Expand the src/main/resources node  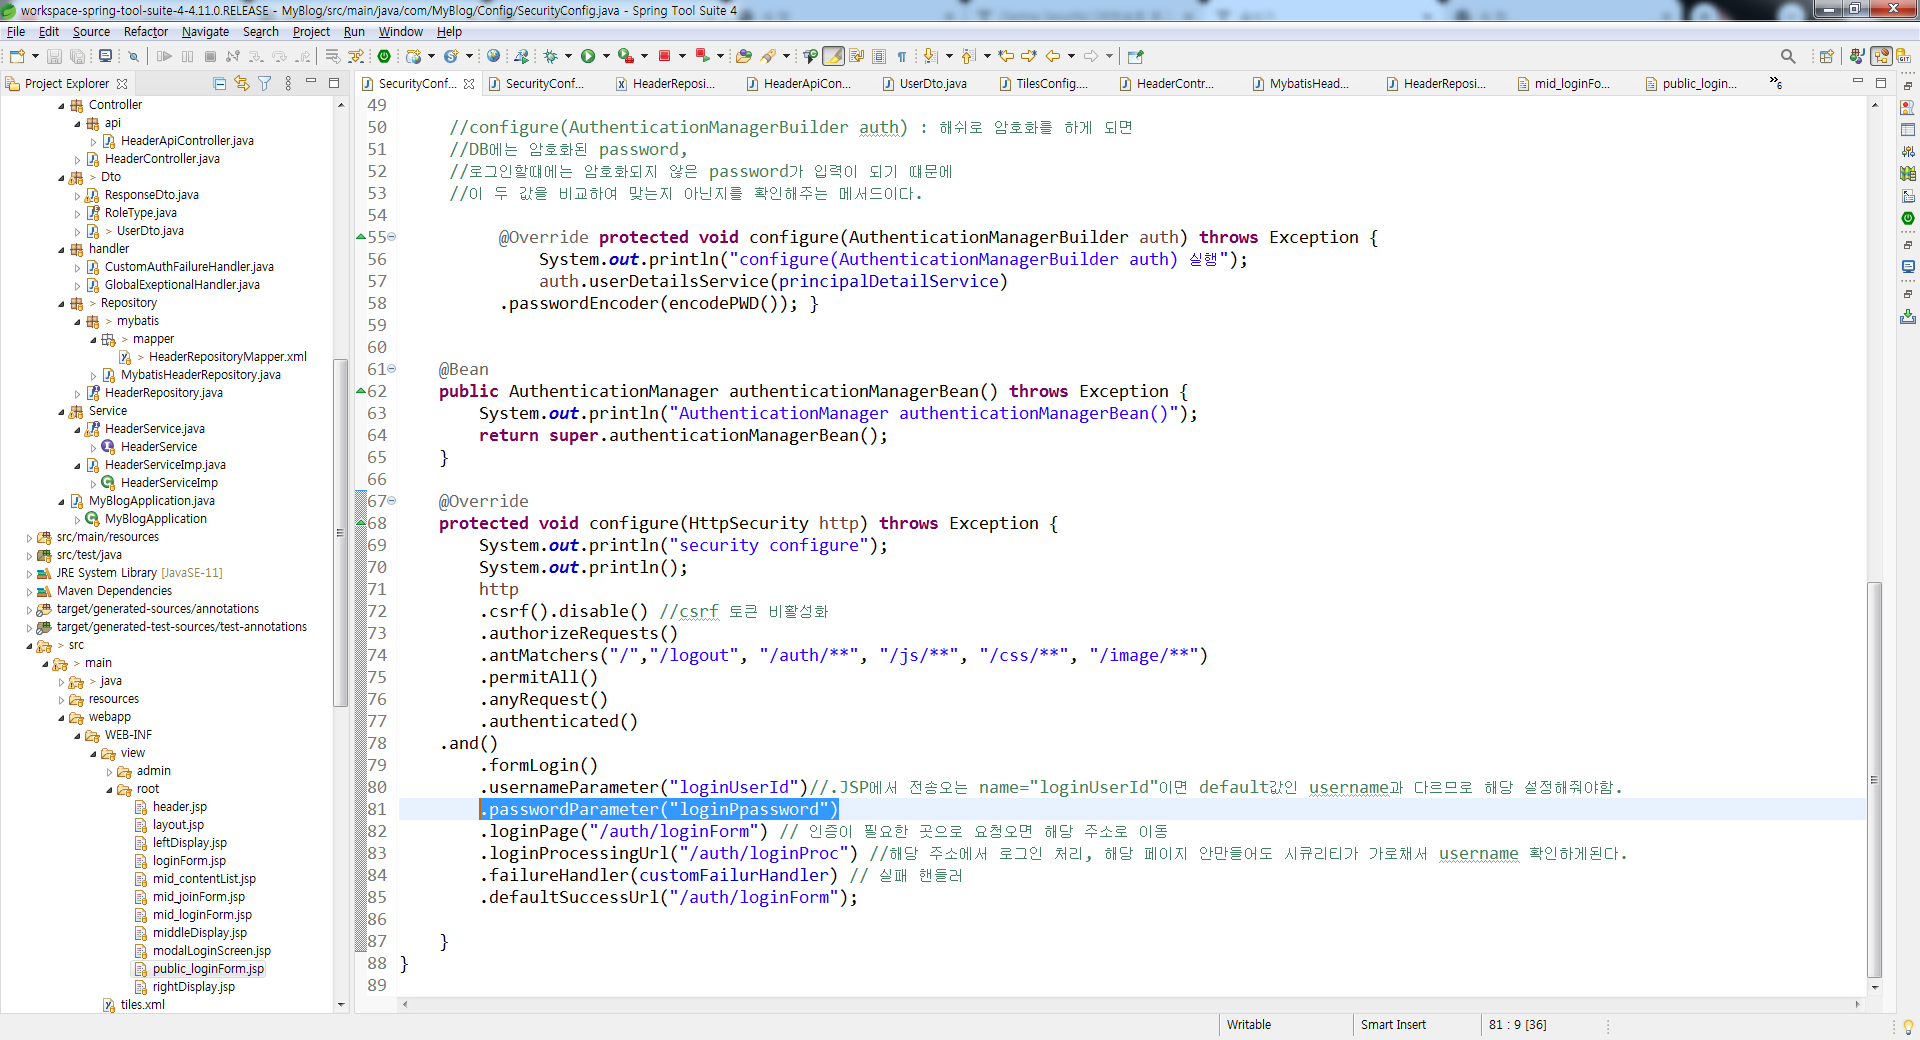(30, 537)
